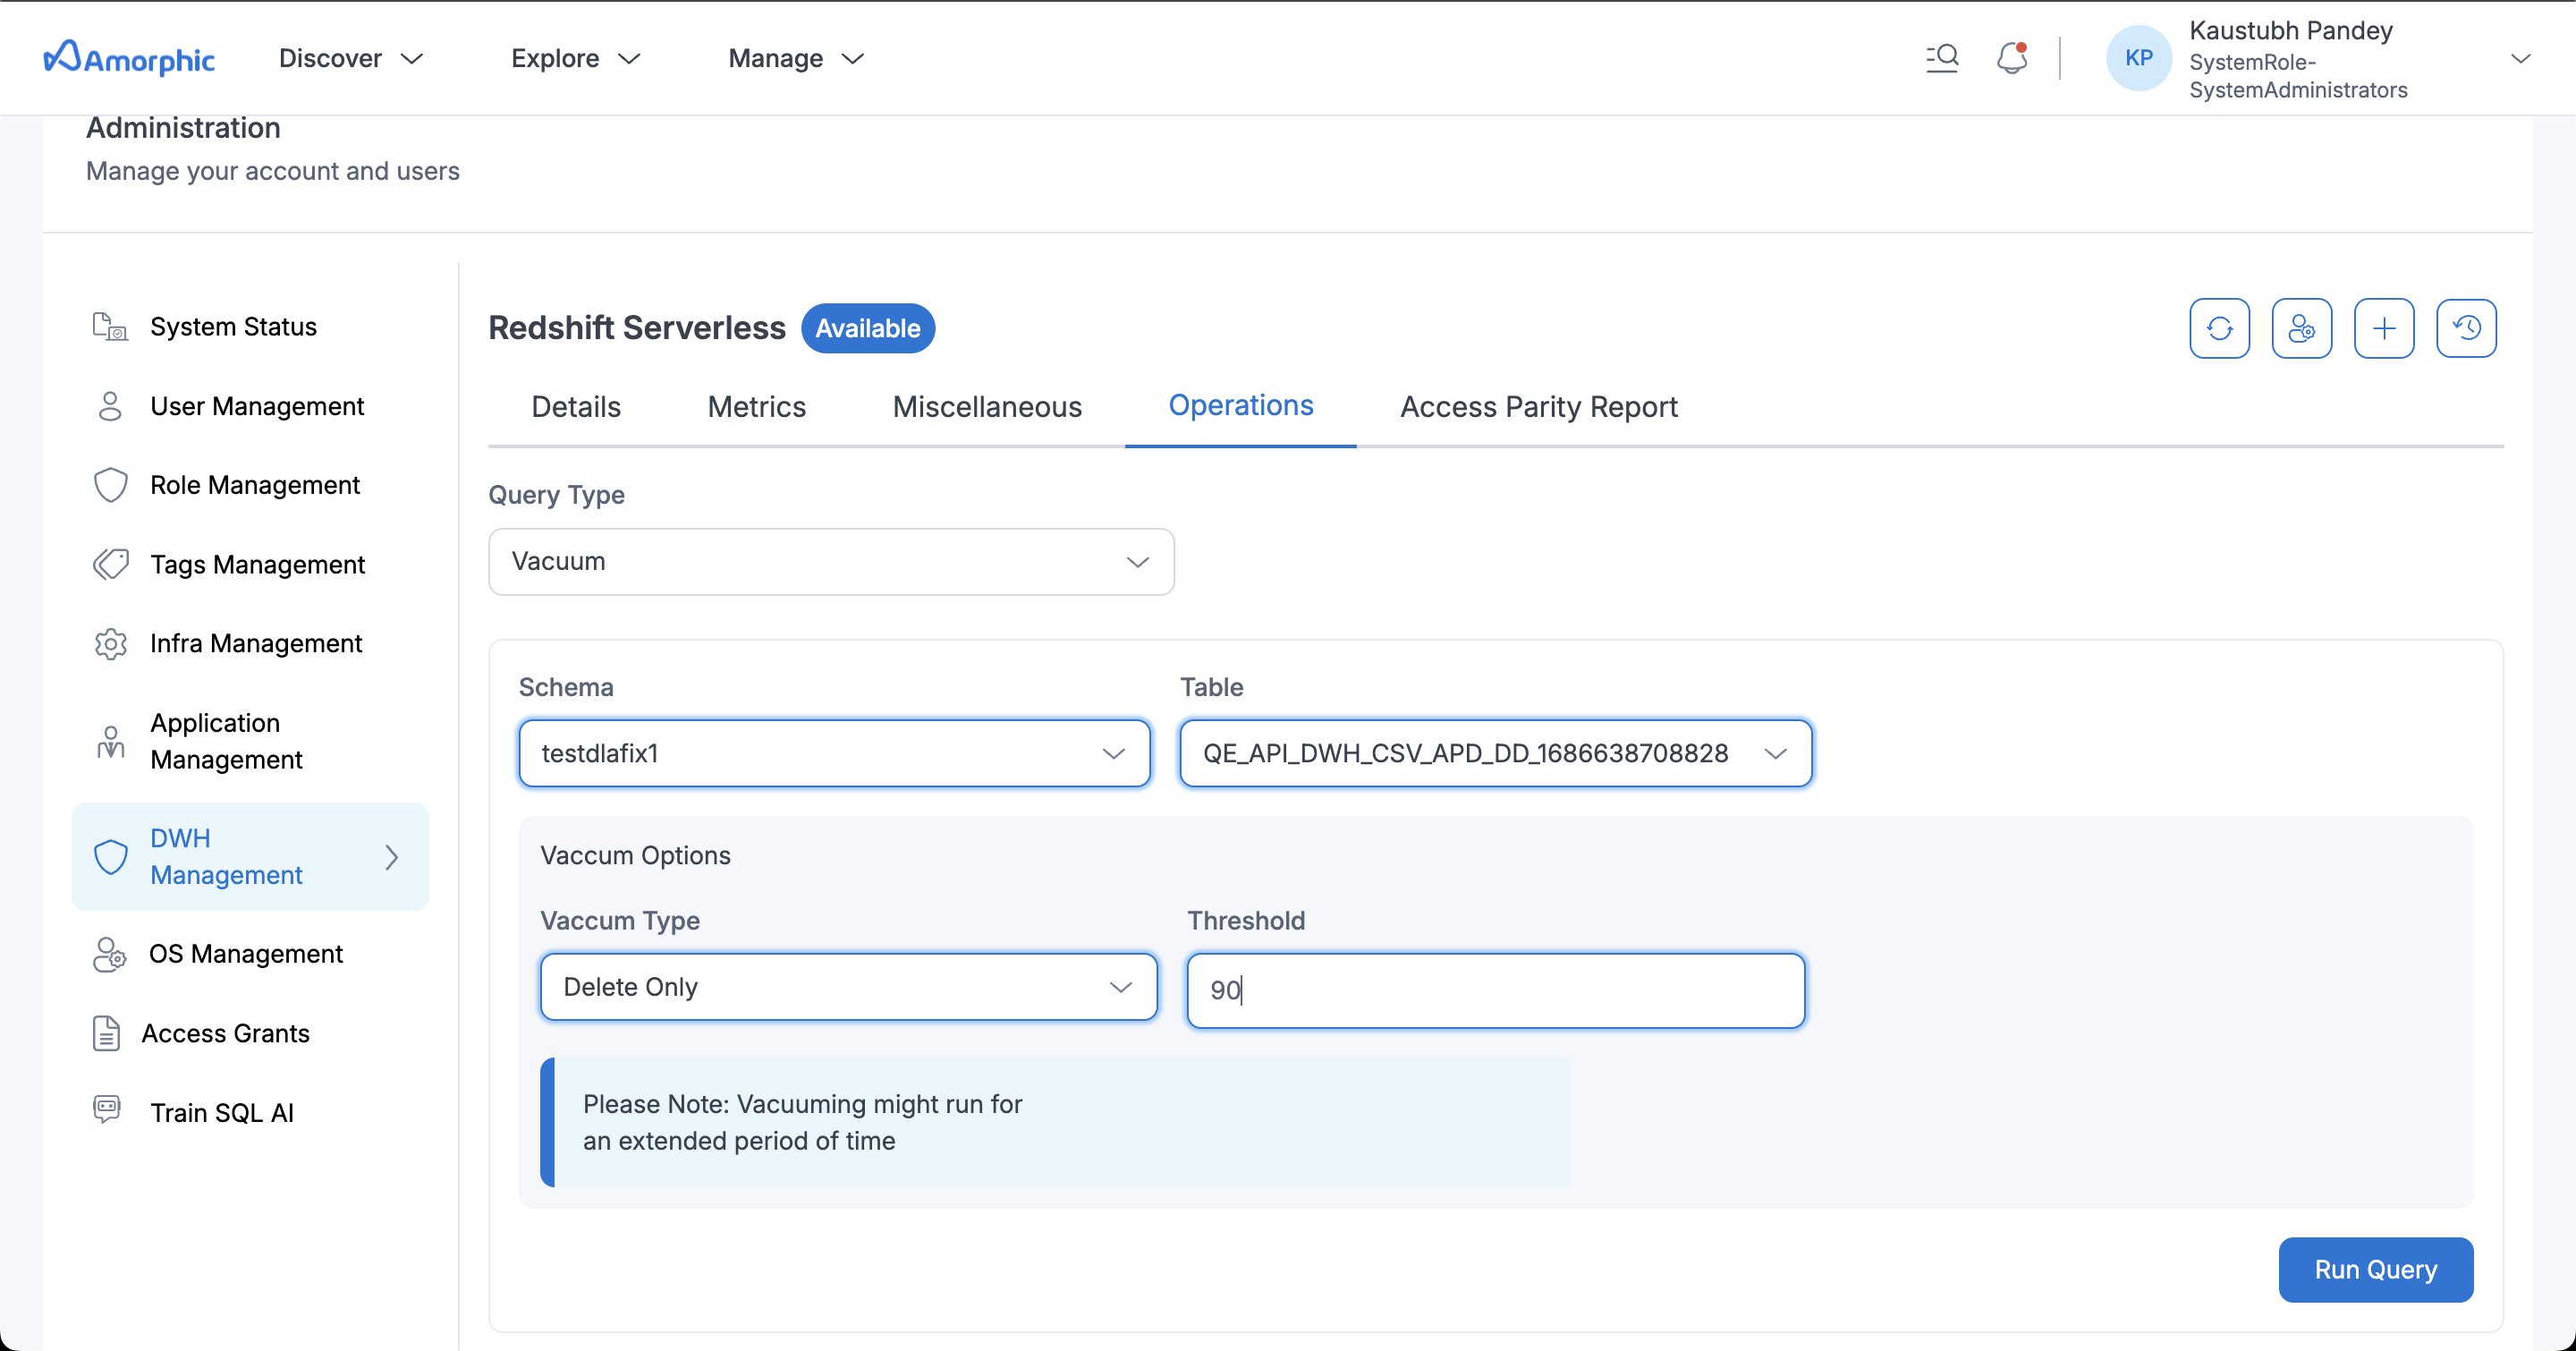Go to Role Management
2576x1351 pixels.
pos(255,485)
